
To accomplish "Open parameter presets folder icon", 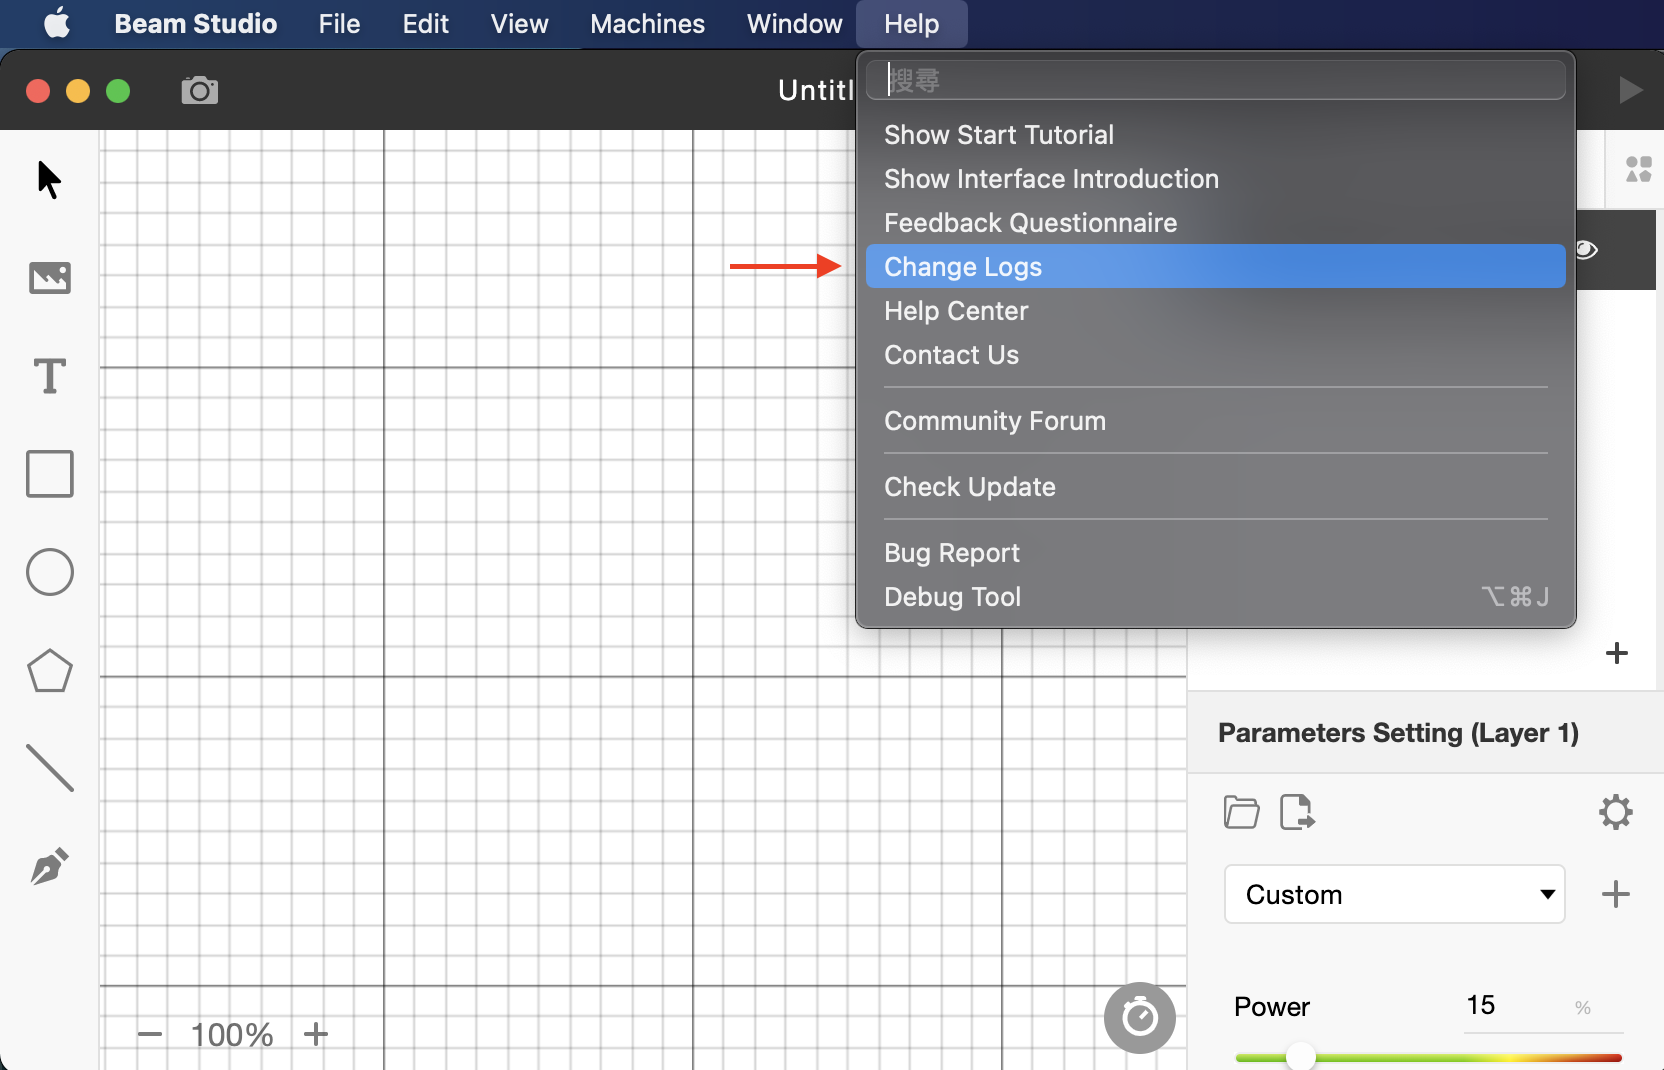I will pyautogui.click(x=1241, y=812).
